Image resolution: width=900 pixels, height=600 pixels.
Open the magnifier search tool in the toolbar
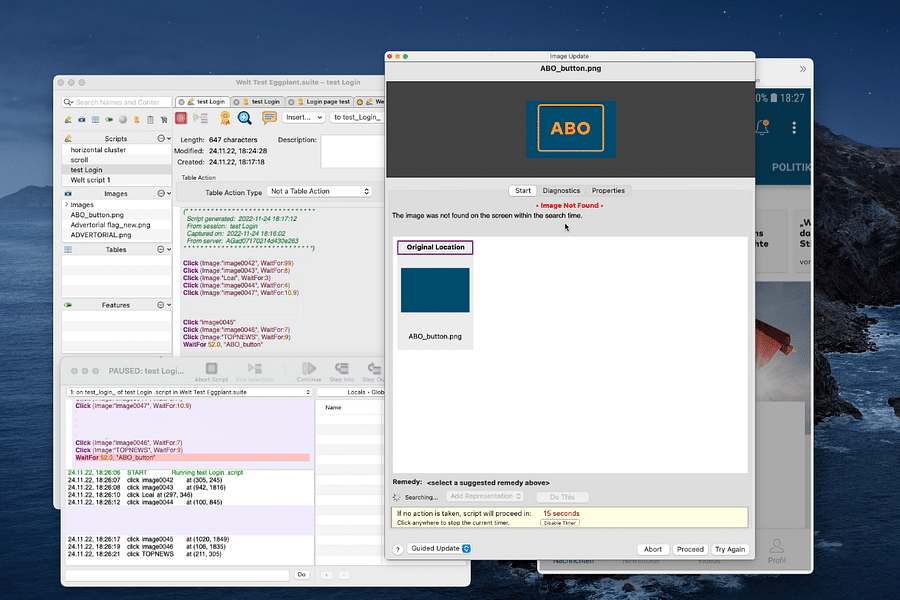coord(244,118)
